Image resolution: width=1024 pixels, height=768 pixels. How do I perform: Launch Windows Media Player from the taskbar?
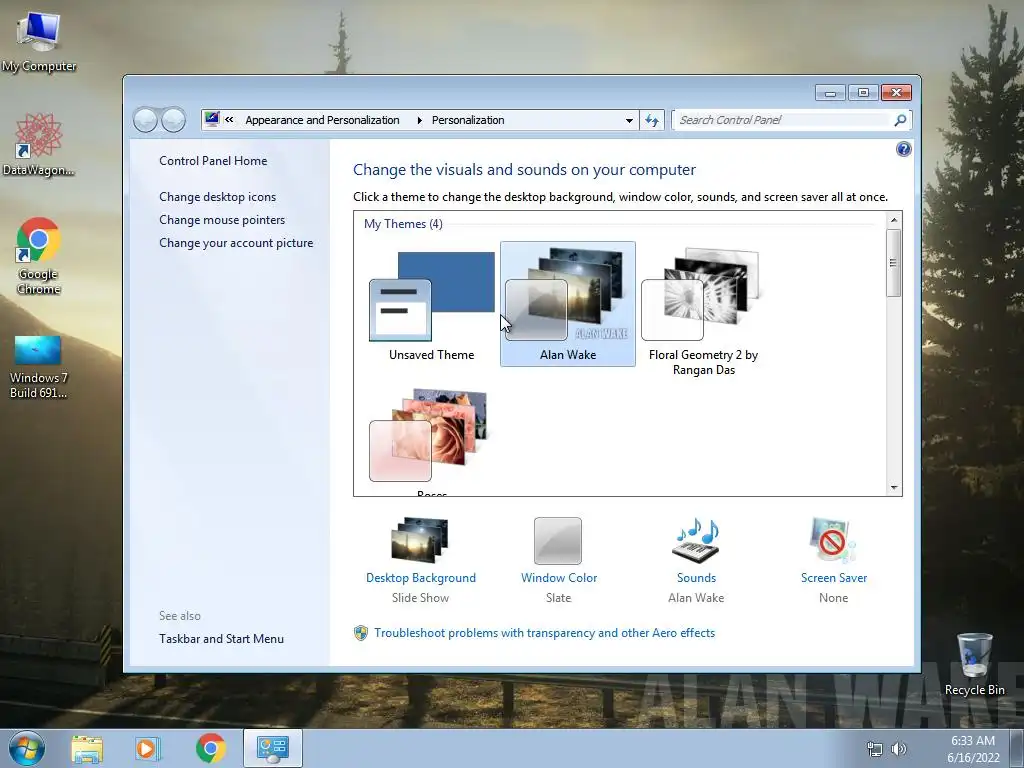point(148,748)
